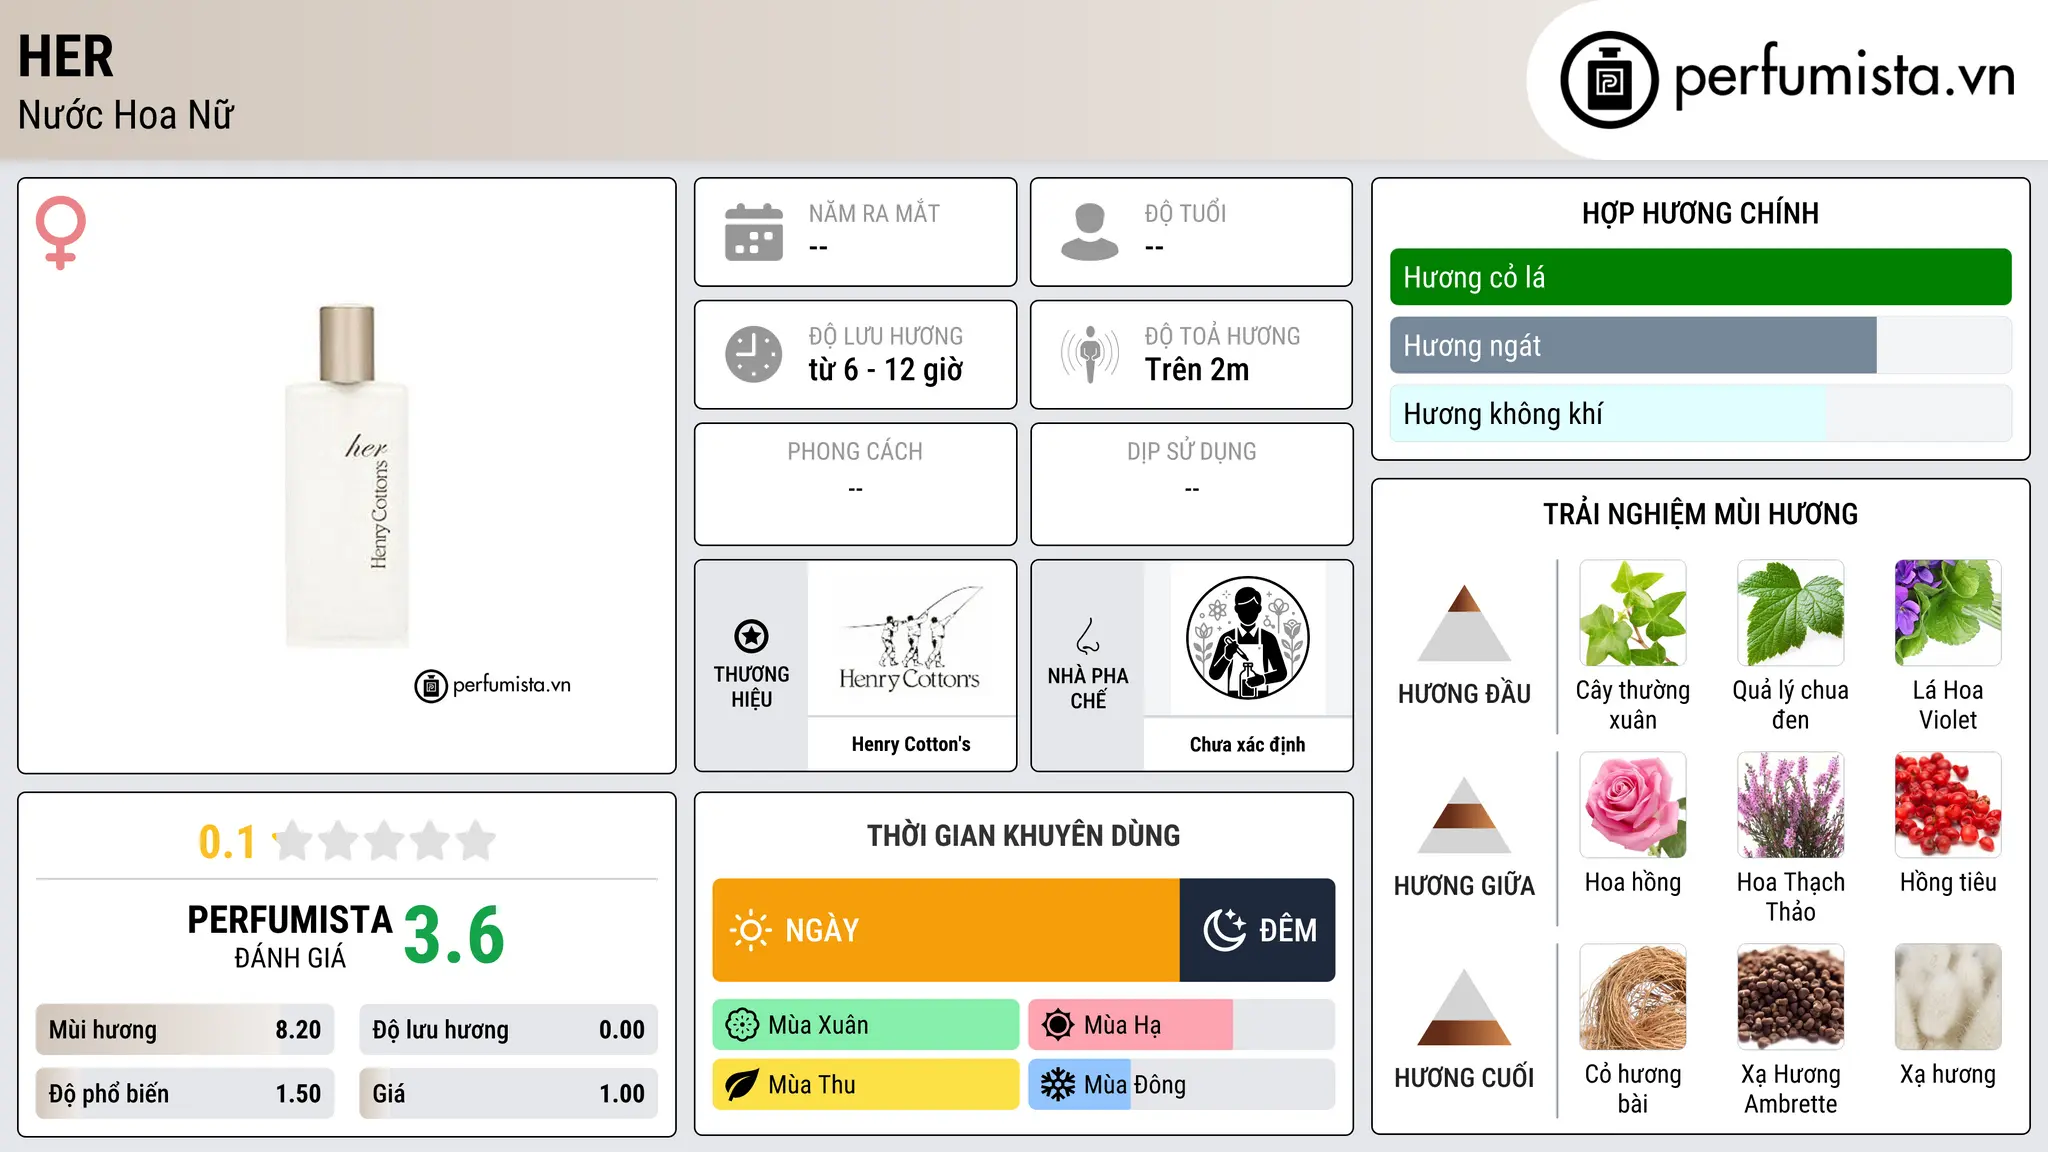Open the Lá Hoa Violet note image
This screenshot has height=1152, width=2048.
(x=1948, y=613)
